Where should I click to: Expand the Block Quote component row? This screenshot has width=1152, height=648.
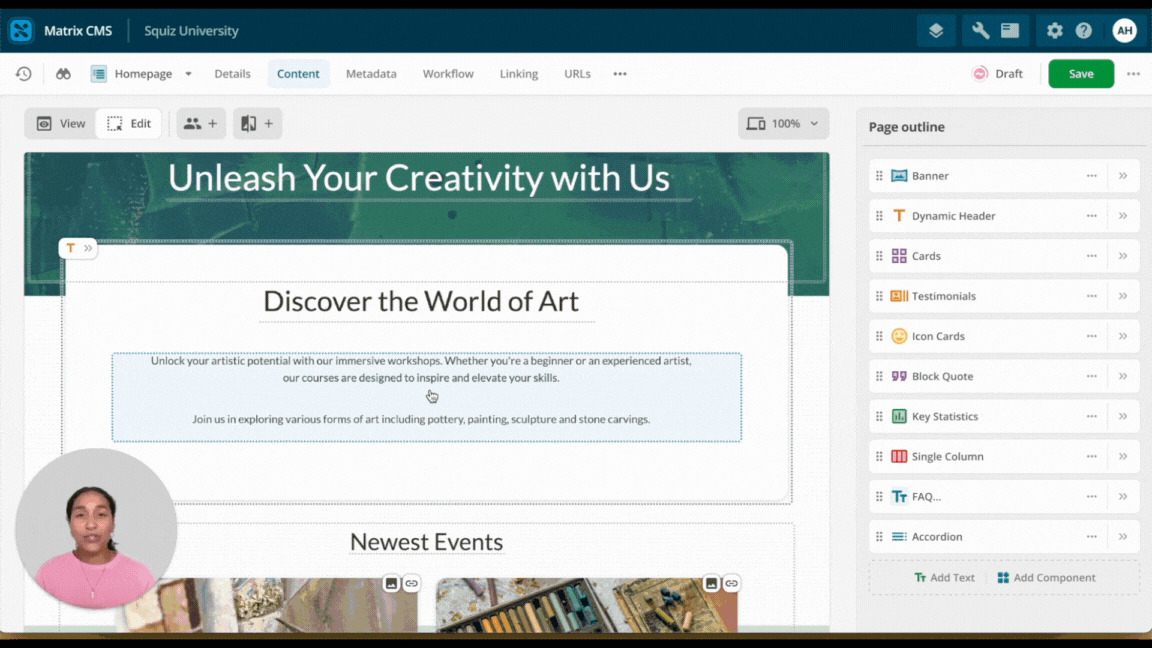1123,376
